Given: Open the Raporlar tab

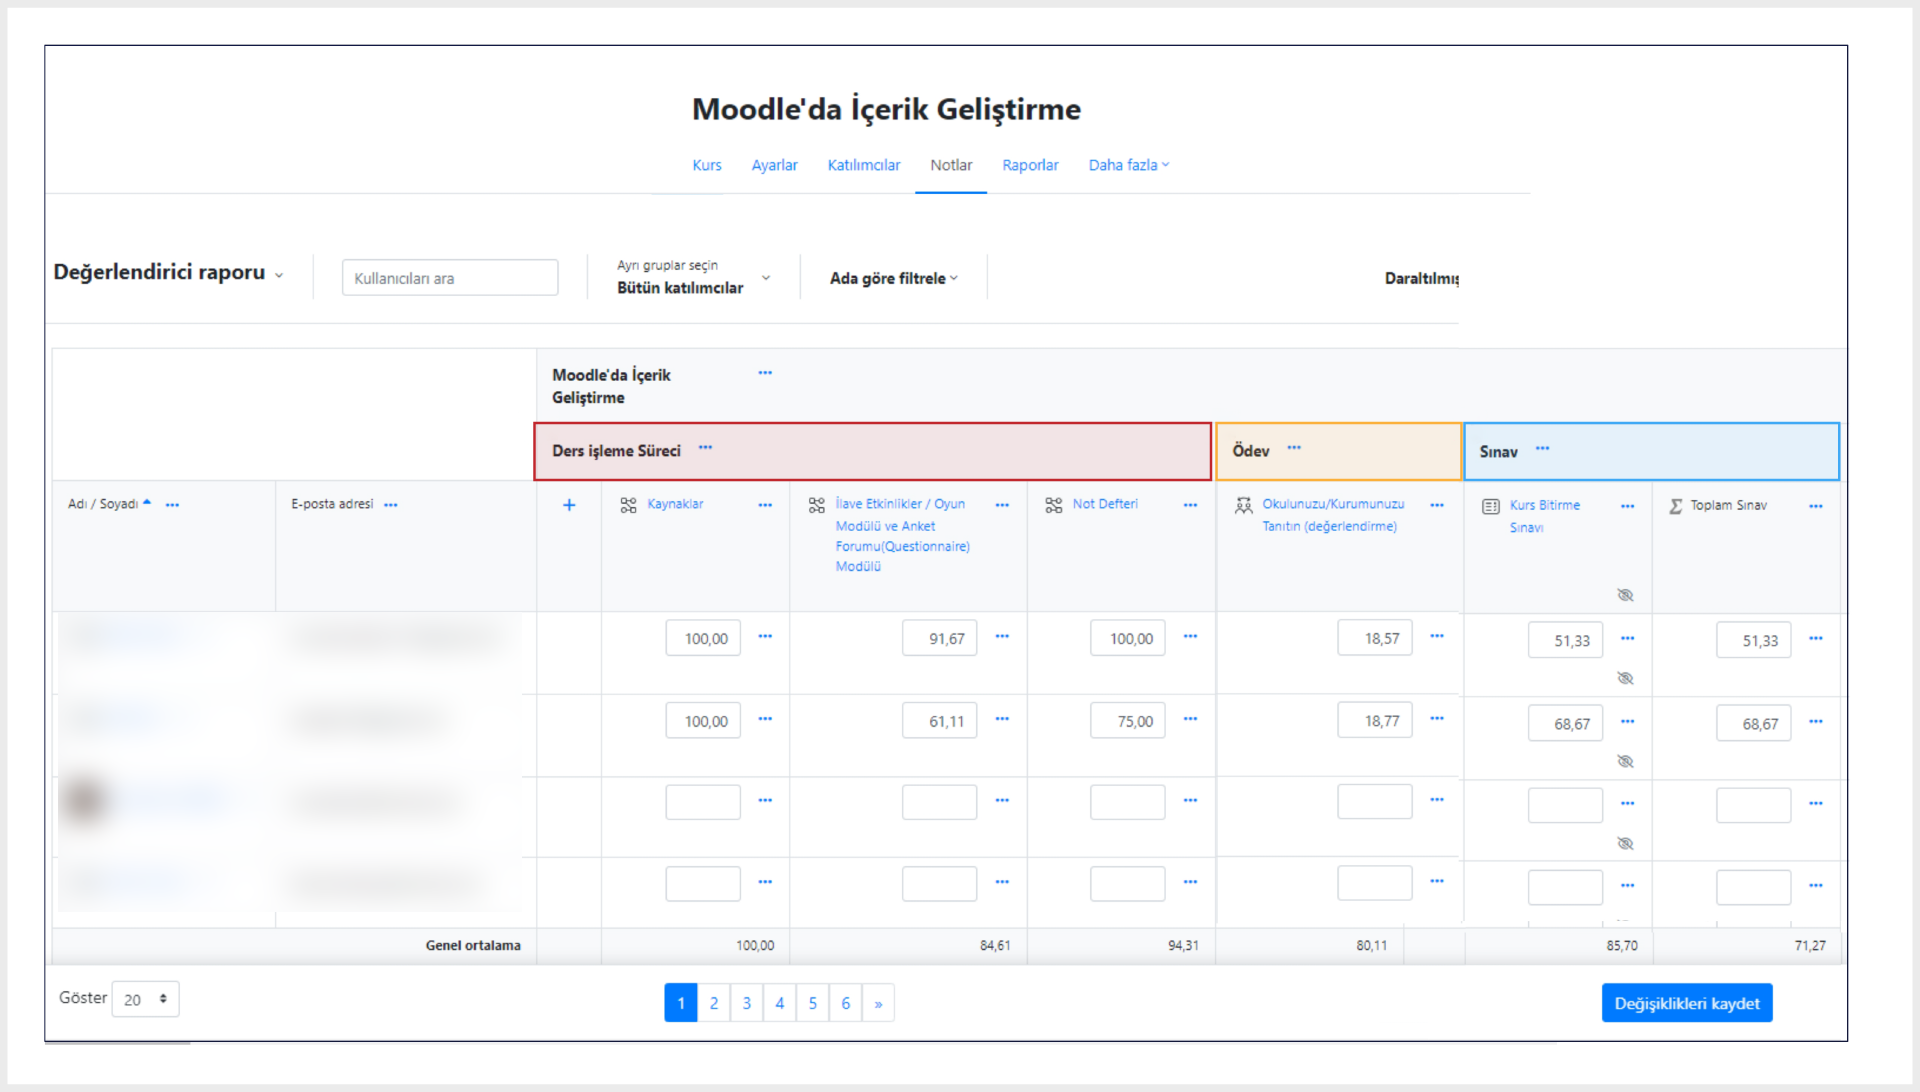Looking at the screenshot, I should pos(1030,165).
